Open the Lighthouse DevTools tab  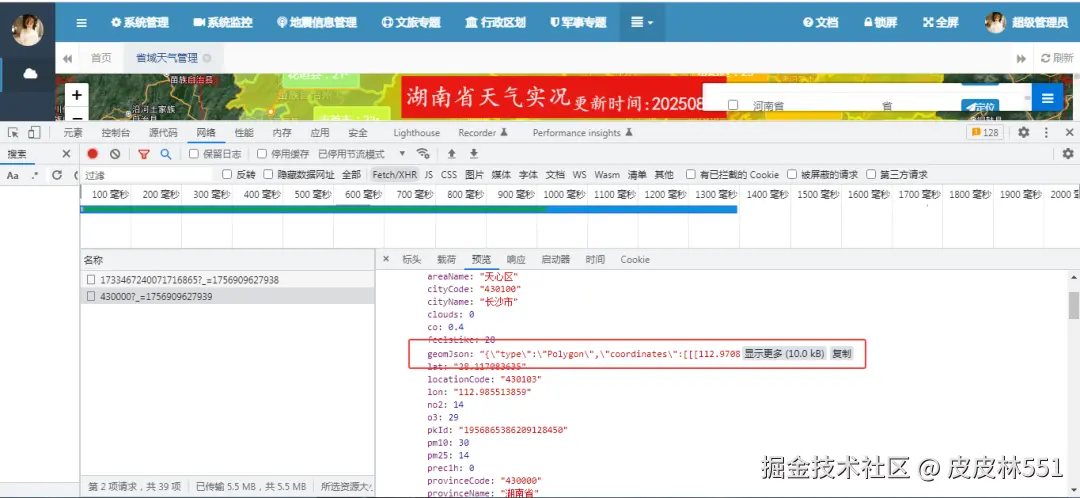point(417,133)
